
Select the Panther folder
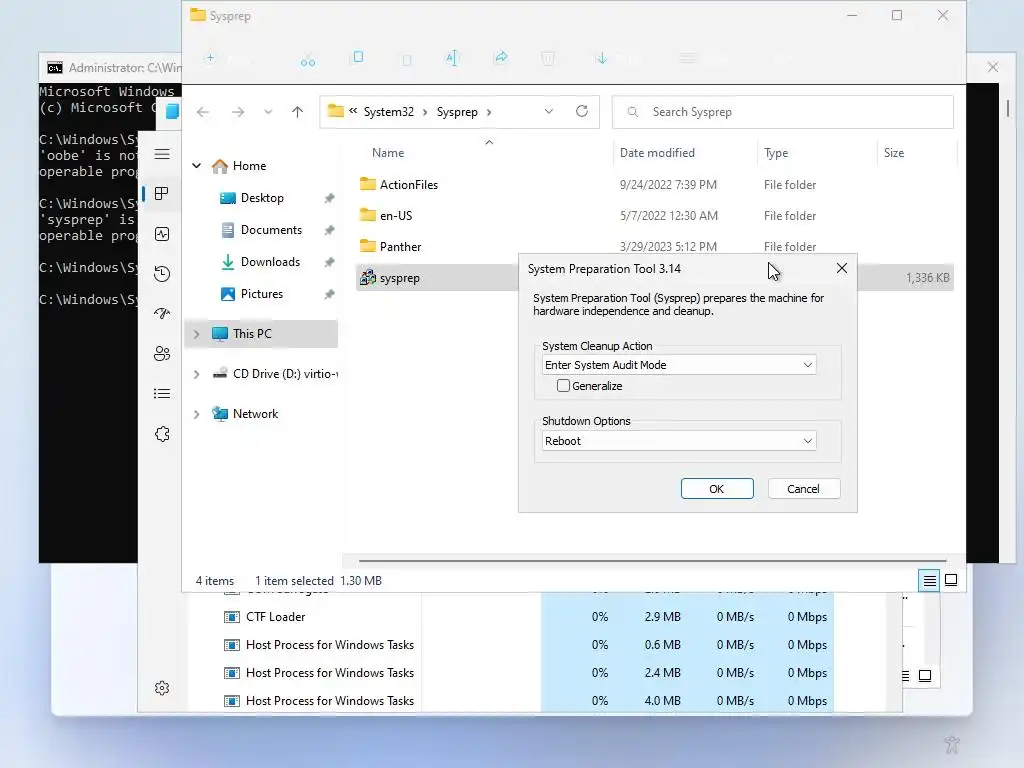click(400, 247)
